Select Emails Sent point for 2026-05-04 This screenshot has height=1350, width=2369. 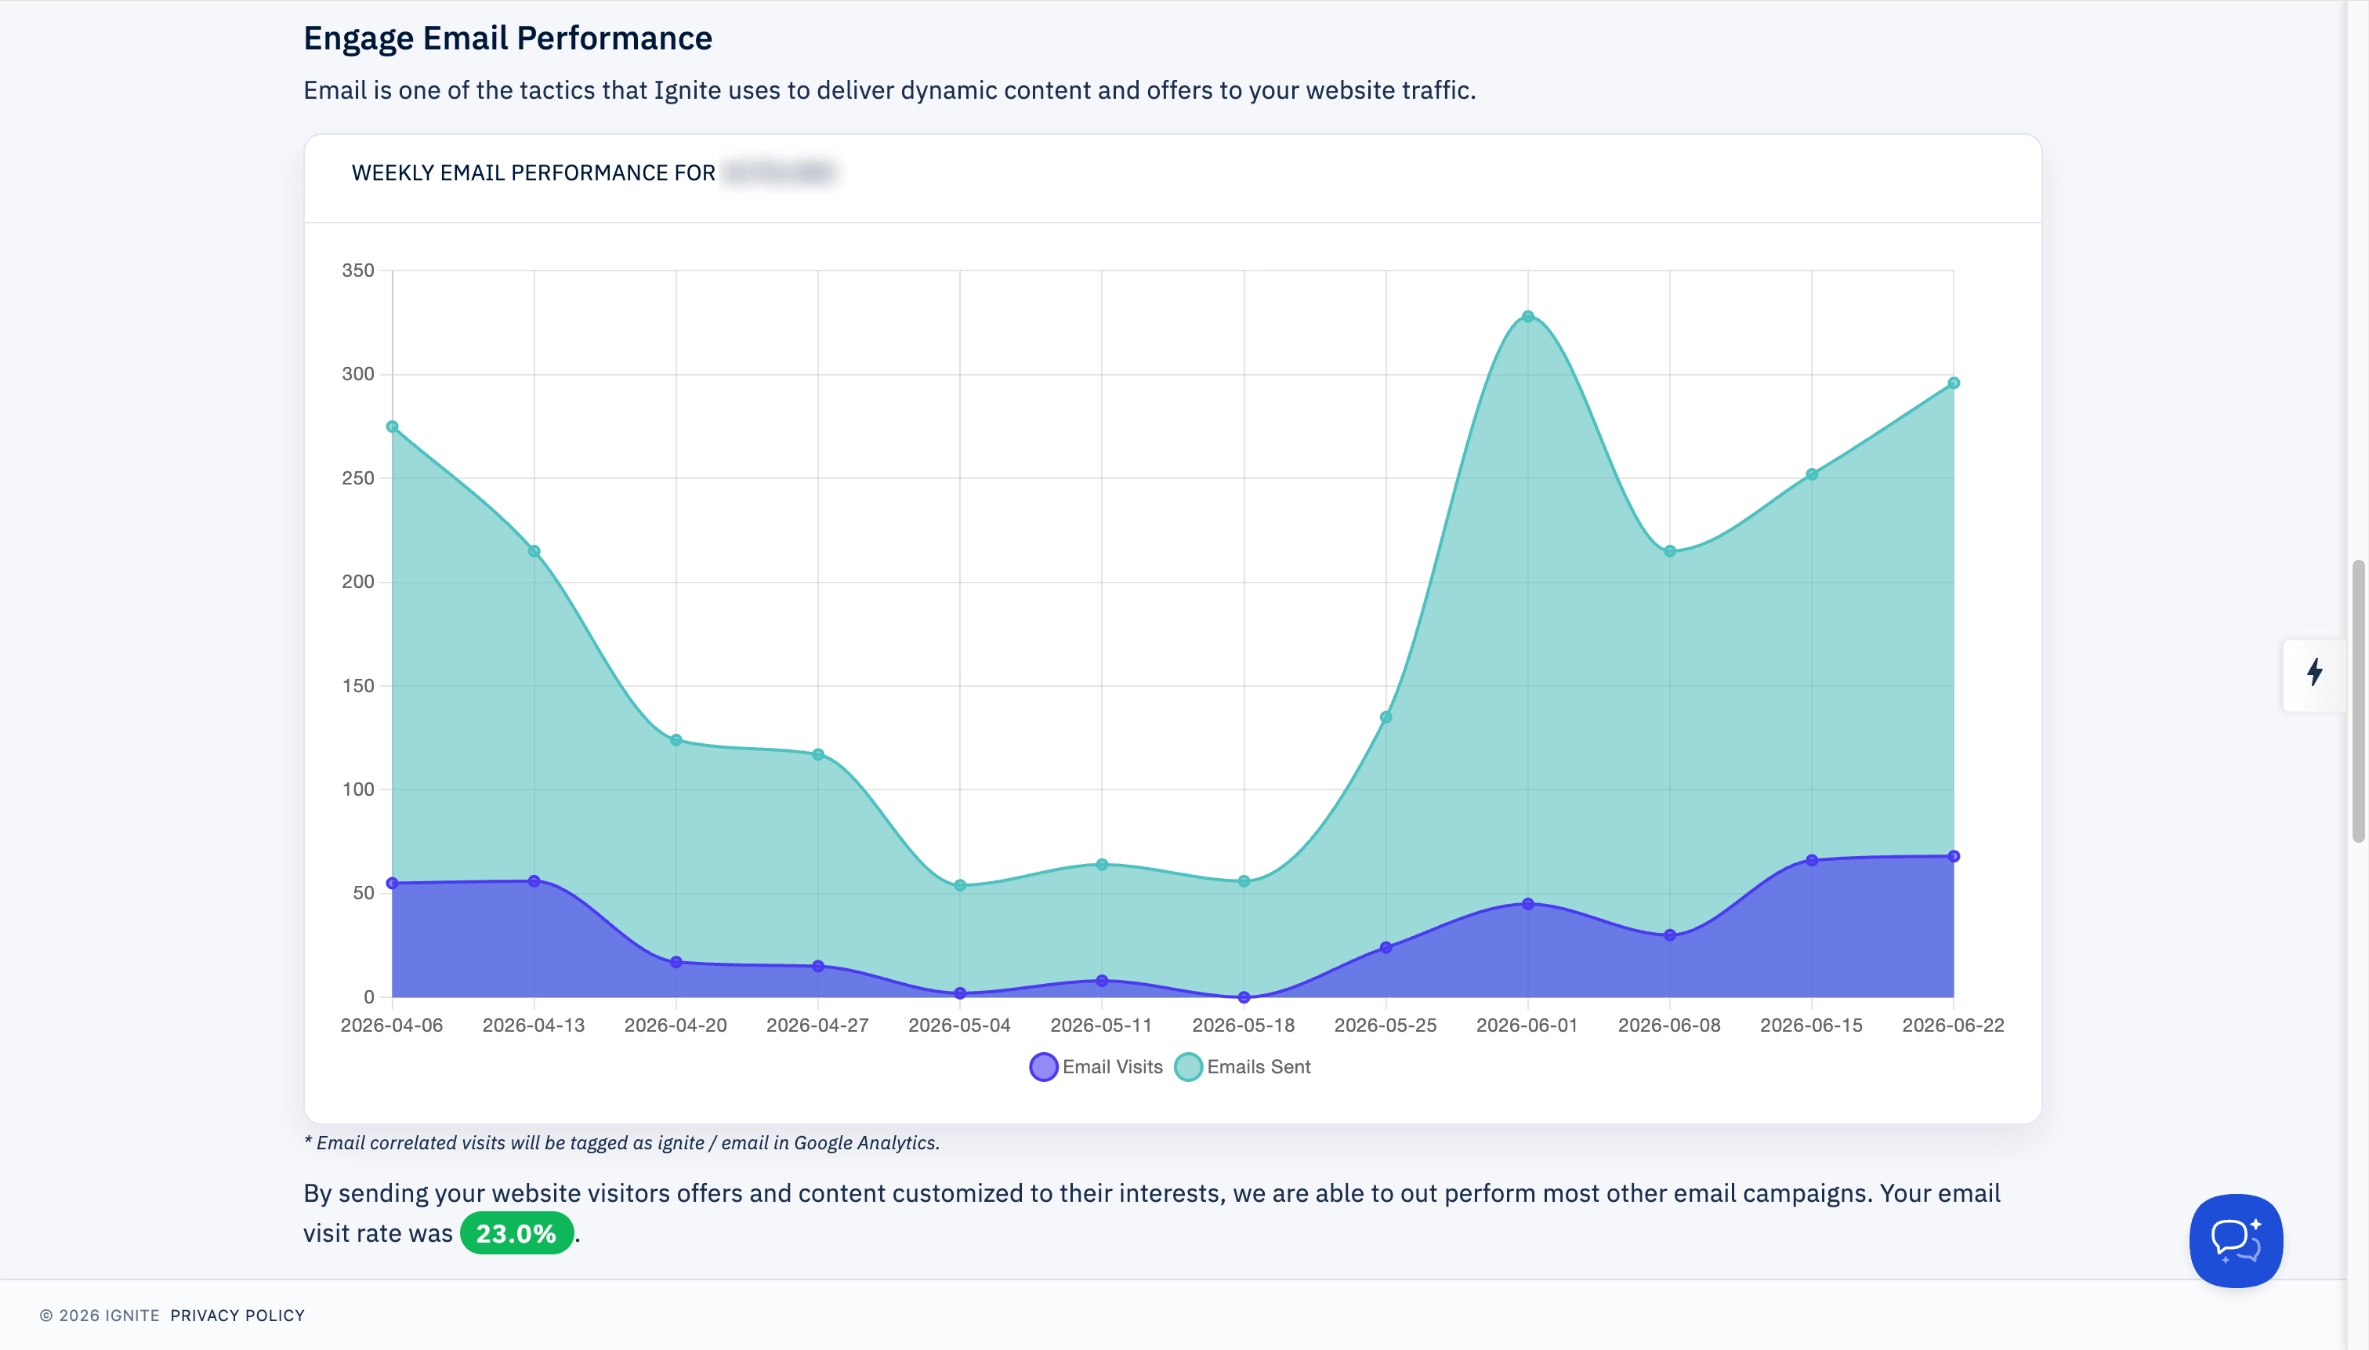coord(960,885)
